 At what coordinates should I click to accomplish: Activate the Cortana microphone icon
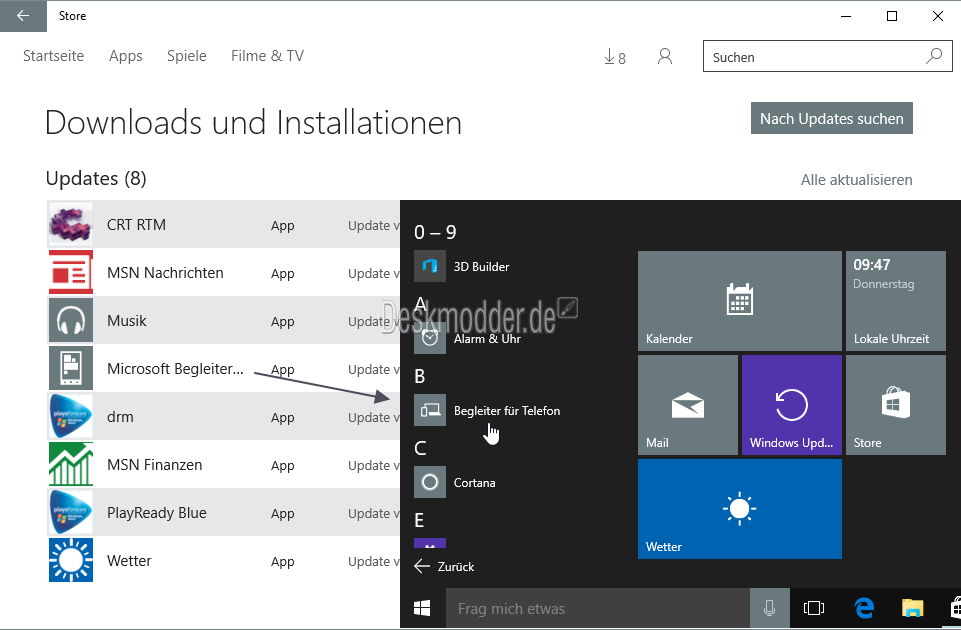769,608
